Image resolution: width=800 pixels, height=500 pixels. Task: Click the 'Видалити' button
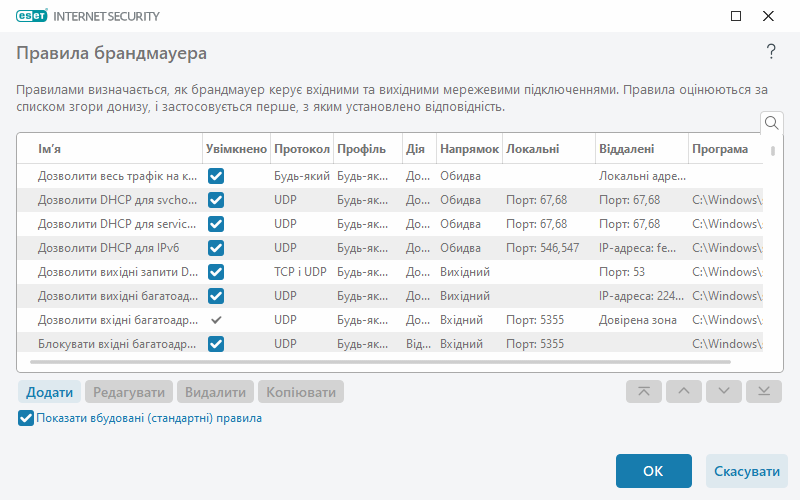point(215,392)
